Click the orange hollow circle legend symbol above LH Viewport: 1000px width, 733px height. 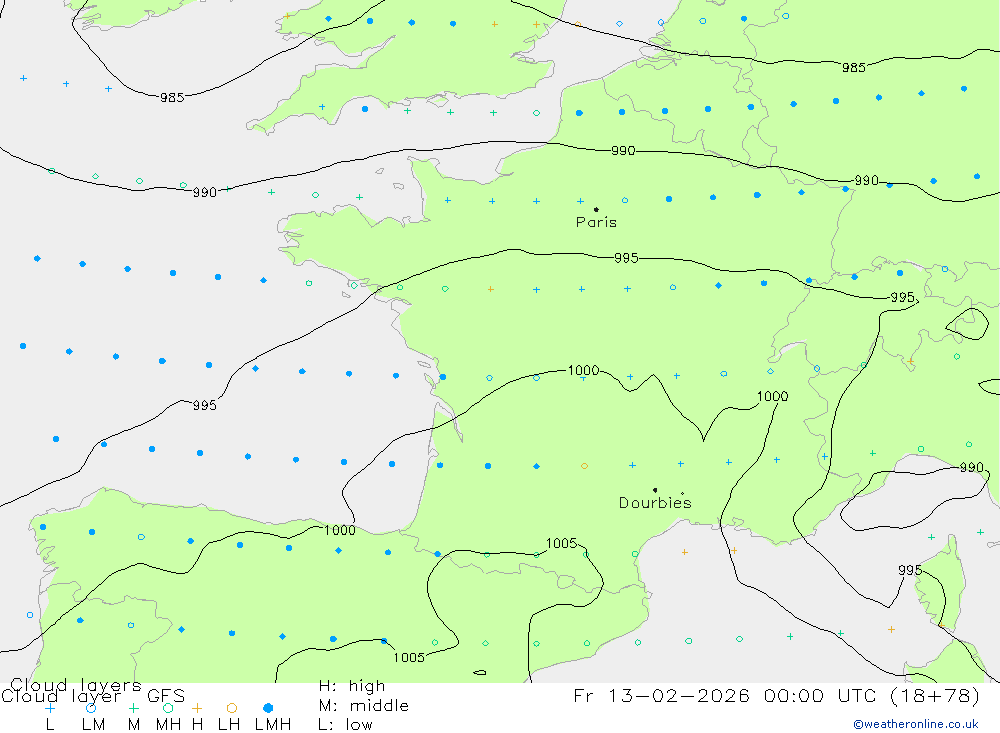(232, 708)
